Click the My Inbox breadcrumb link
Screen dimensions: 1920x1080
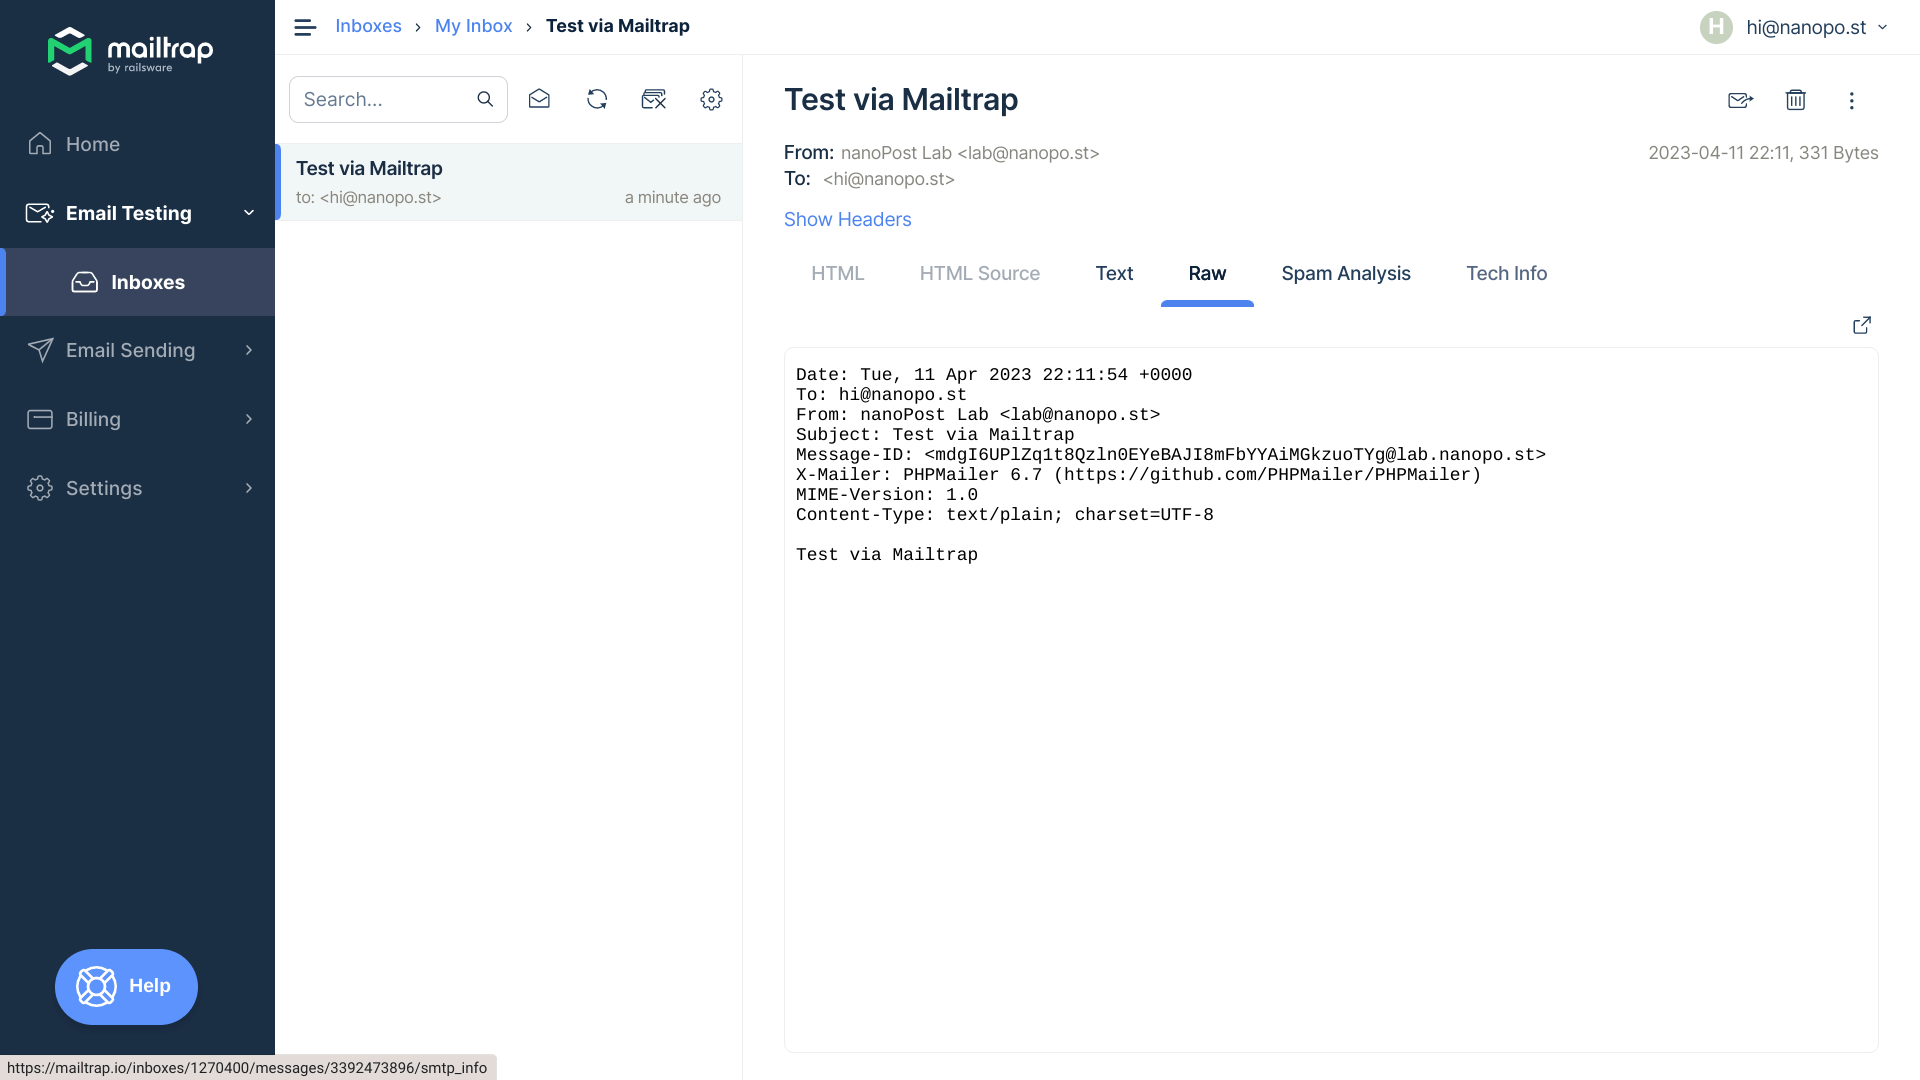pos(473,26)
